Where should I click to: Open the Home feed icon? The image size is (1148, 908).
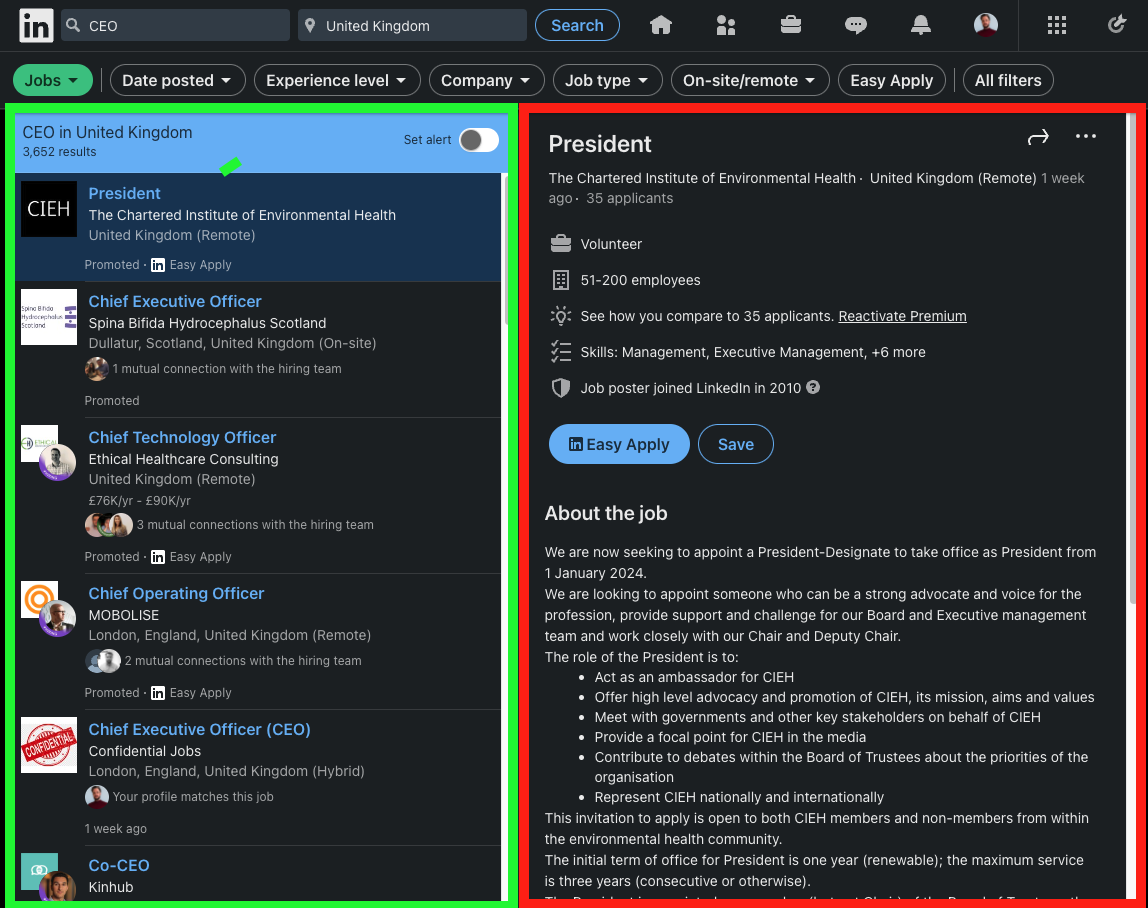point(660,24)
